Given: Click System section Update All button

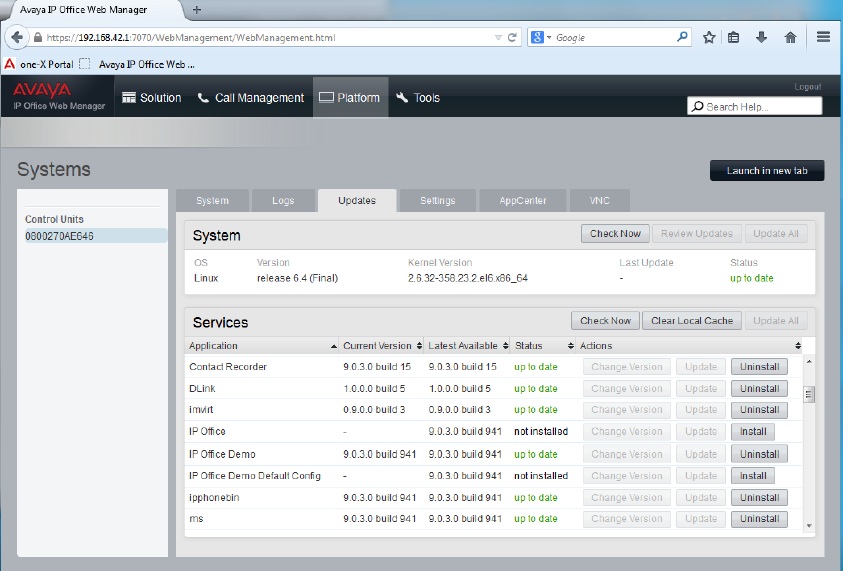Looking at the screenshot, I should pyautogui.click(x=776, y=233).
